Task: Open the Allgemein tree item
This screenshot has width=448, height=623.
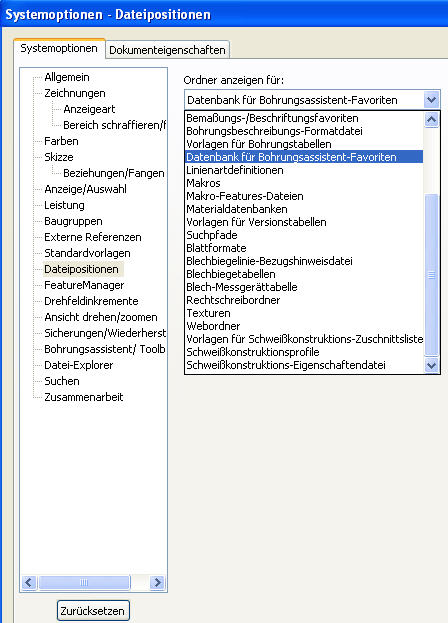Action: (x=67, y=77)
